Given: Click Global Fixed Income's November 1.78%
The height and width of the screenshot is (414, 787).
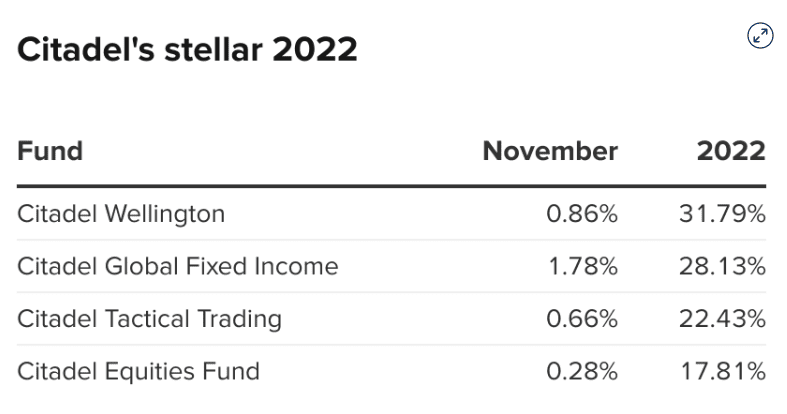Looking at the screenshot, I should 582,266.
